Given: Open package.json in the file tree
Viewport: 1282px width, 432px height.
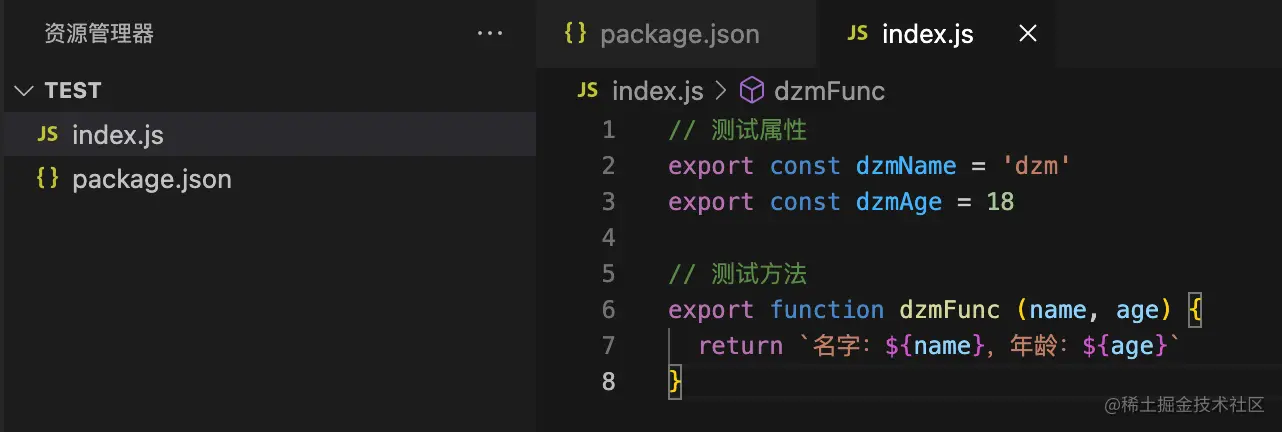Looking at the screenshot, I should click(x=152, y=179).
